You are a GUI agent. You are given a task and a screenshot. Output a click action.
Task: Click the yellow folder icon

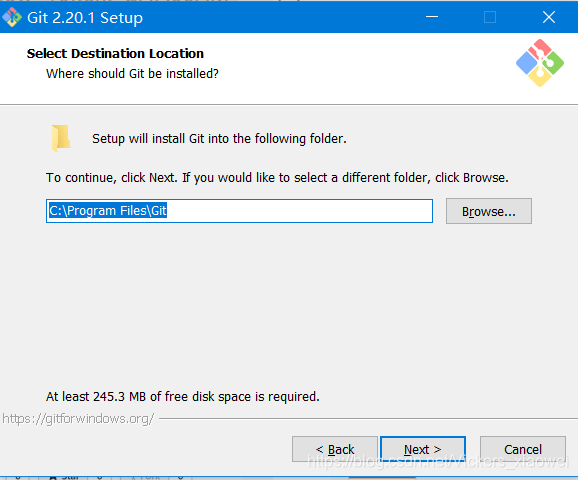tap(61, 138)
